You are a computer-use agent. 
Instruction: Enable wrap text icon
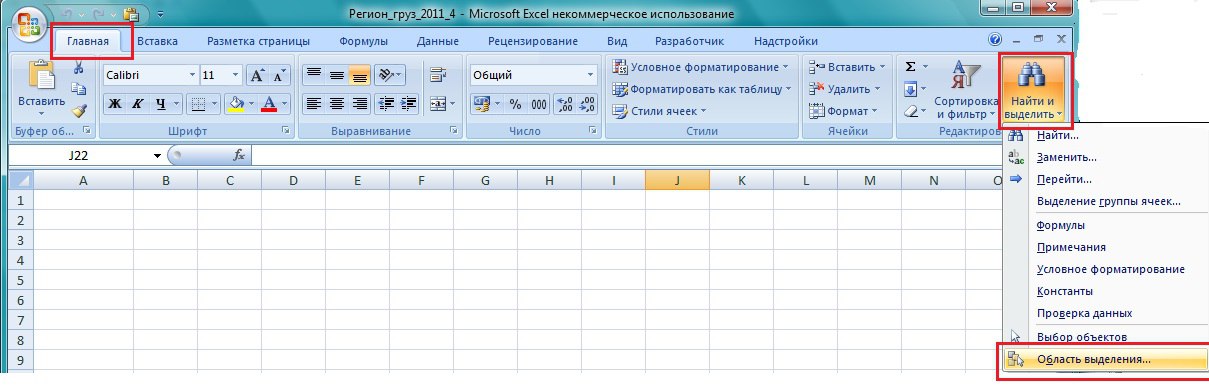pyautogui.click(x=437, y=75)
